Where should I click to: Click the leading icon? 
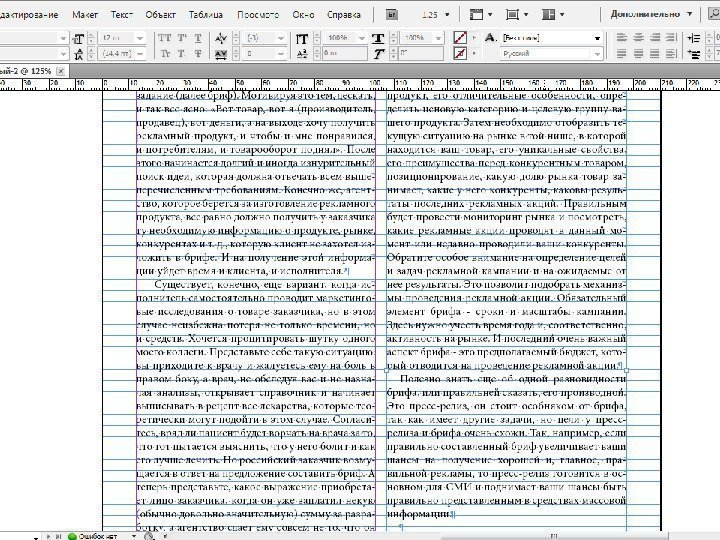[79, 54]
